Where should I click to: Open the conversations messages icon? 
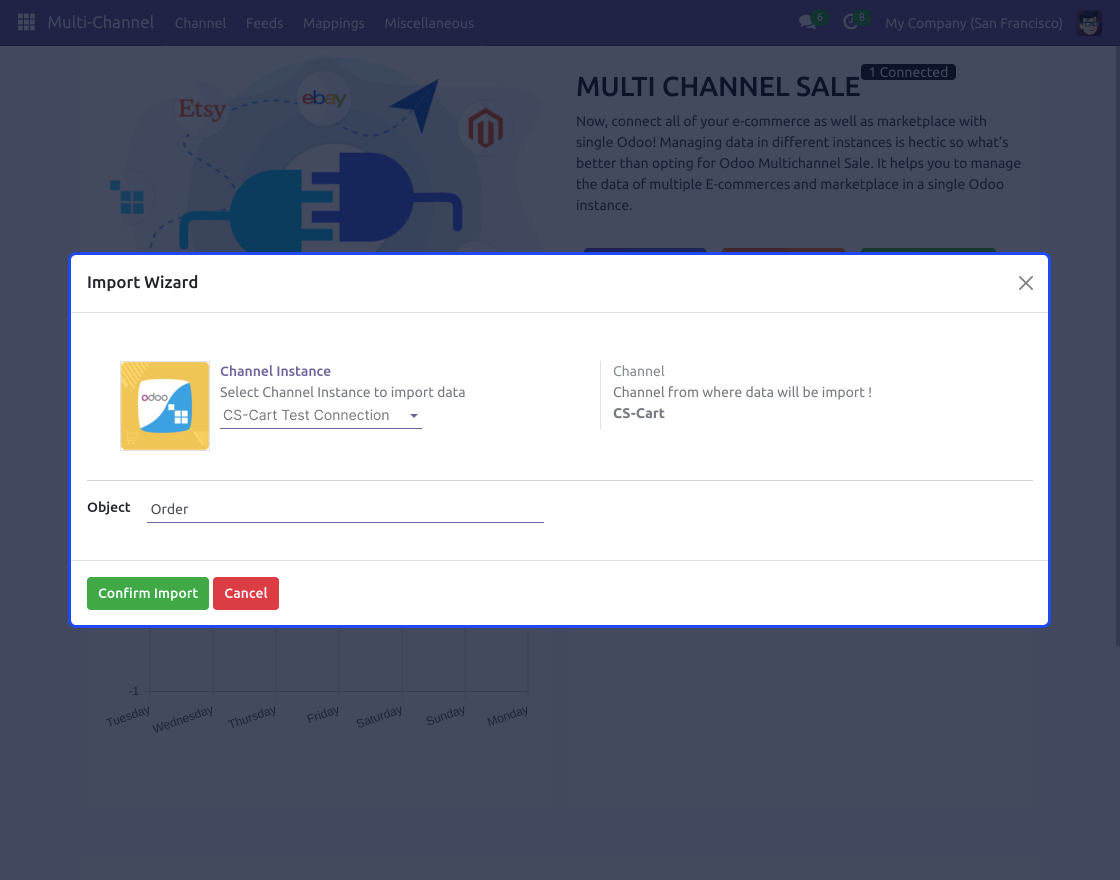click(x=807, y=22)
